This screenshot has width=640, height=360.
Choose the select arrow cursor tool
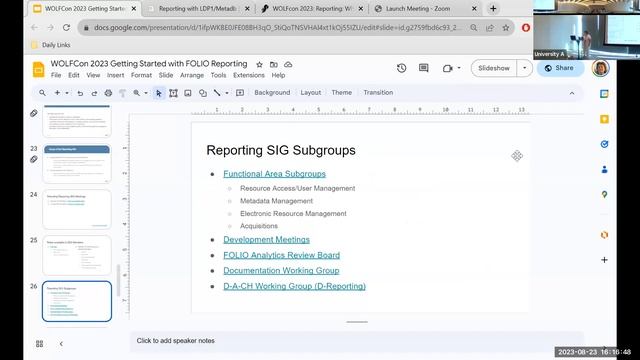[159, 93]
